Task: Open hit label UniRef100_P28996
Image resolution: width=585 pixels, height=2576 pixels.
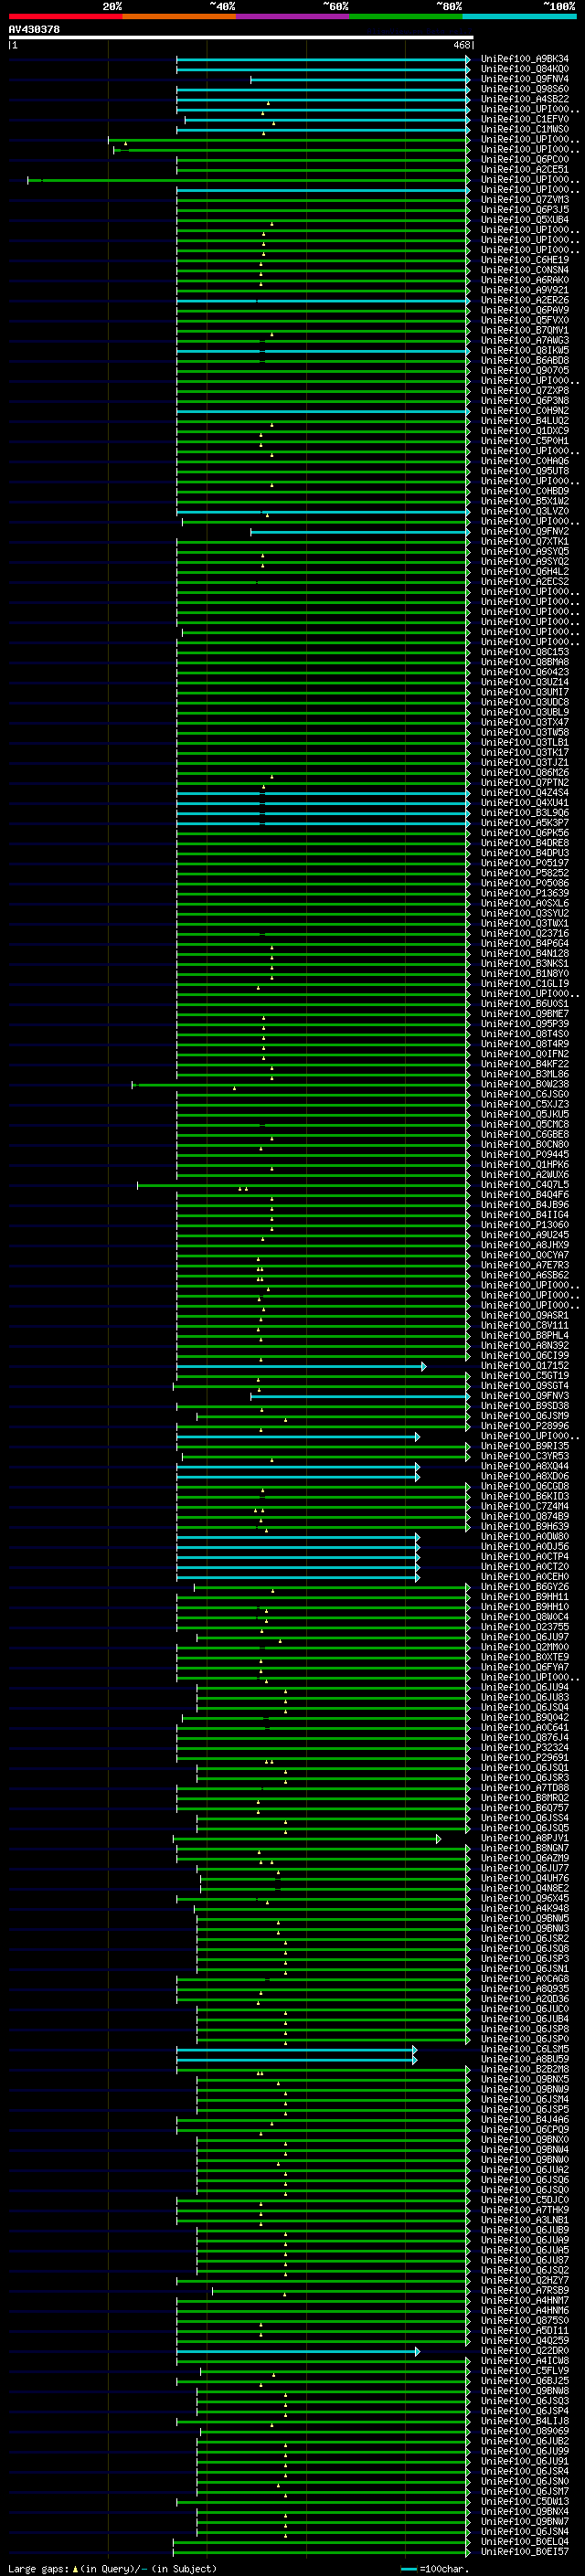Action: pos(525,1426)
